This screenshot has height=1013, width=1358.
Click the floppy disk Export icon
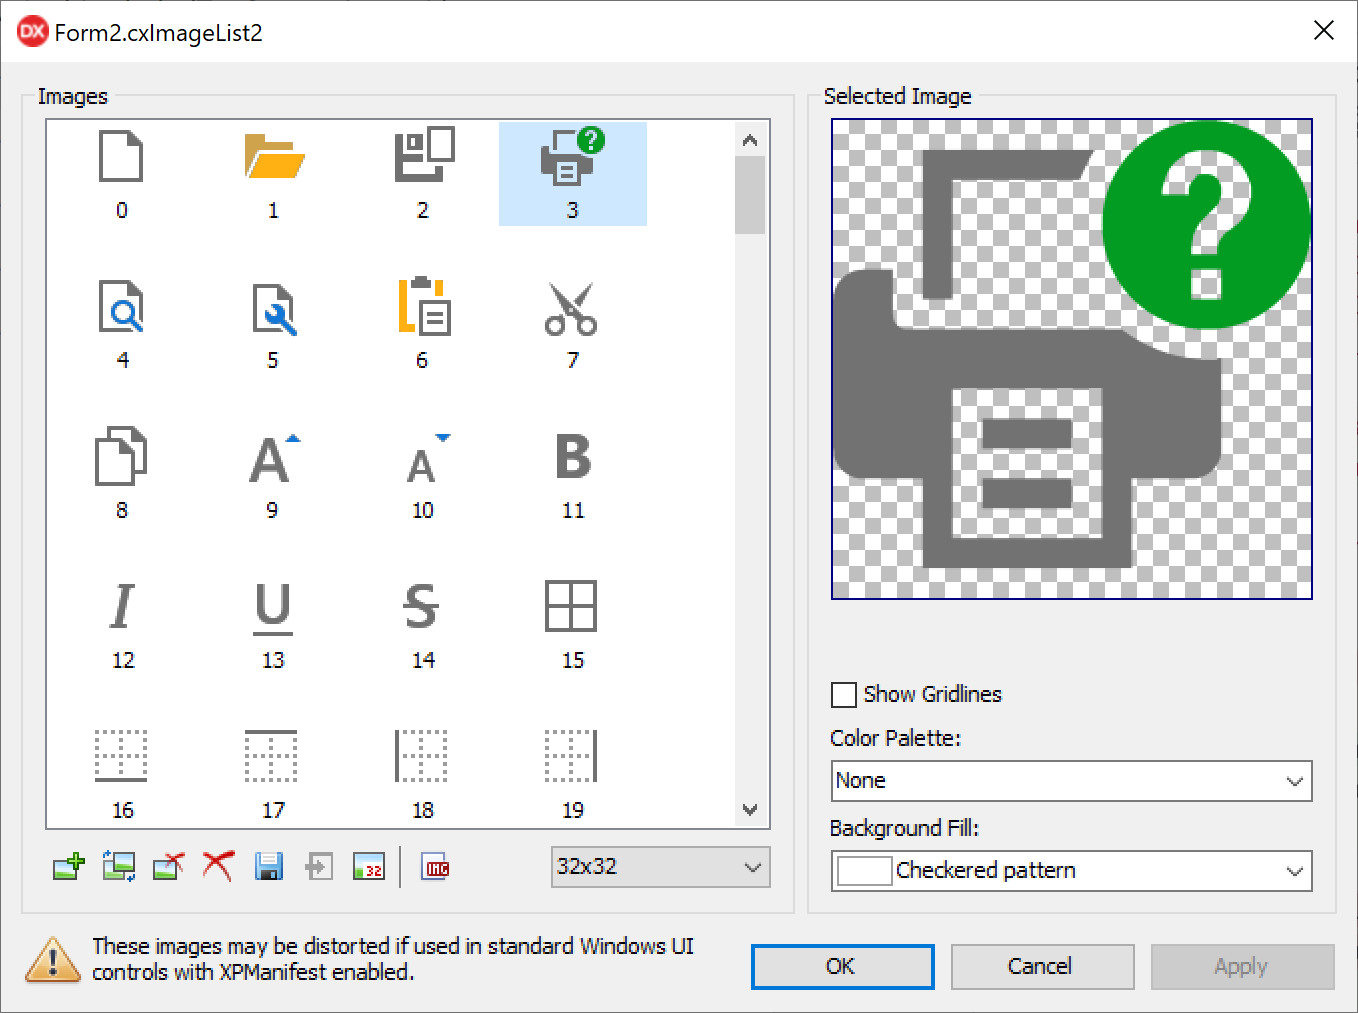click(x=268, y=866)
